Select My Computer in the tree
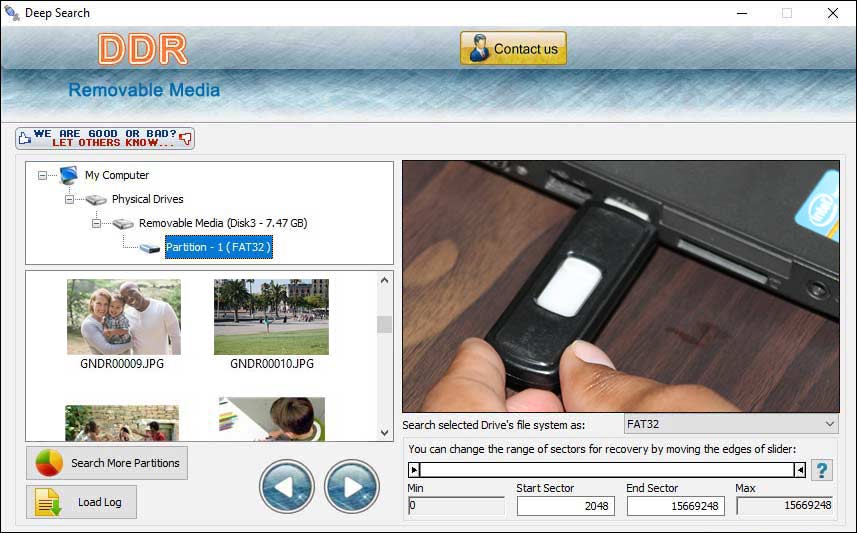Image resolution: width=857 pixels, height=533 pixels. coord(116,175)
